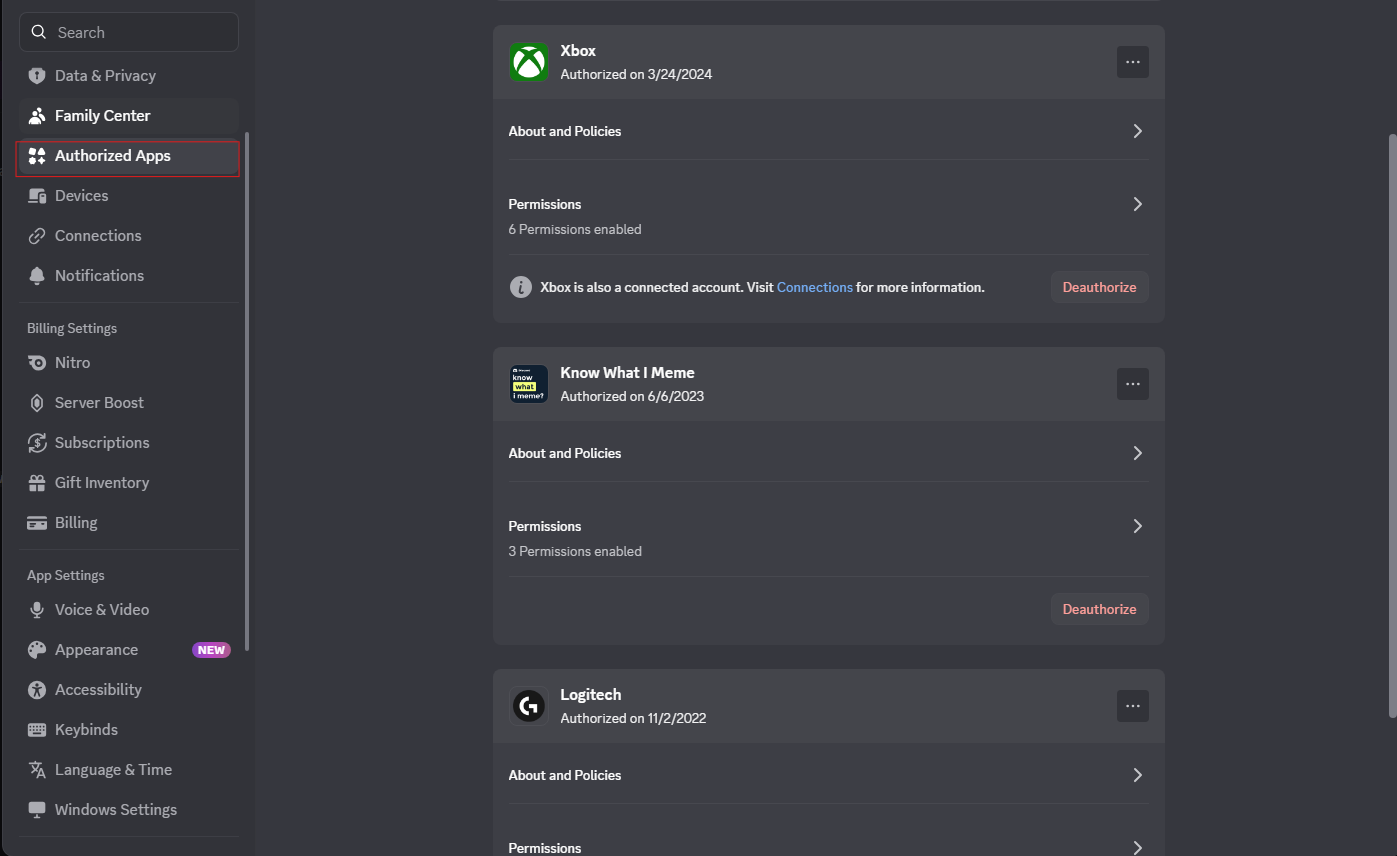1397x856 pixels.
Task: Open more options for Know What I Meme
Action: [x=1132, y=384]
